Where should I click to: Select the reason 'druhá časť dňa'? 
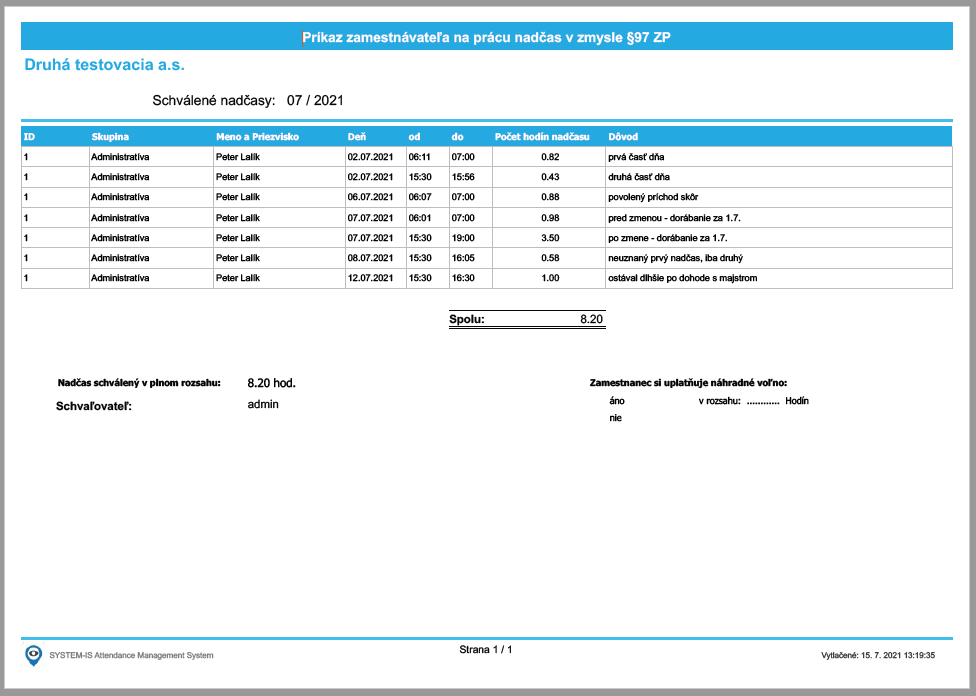click(x=639, y=177)
